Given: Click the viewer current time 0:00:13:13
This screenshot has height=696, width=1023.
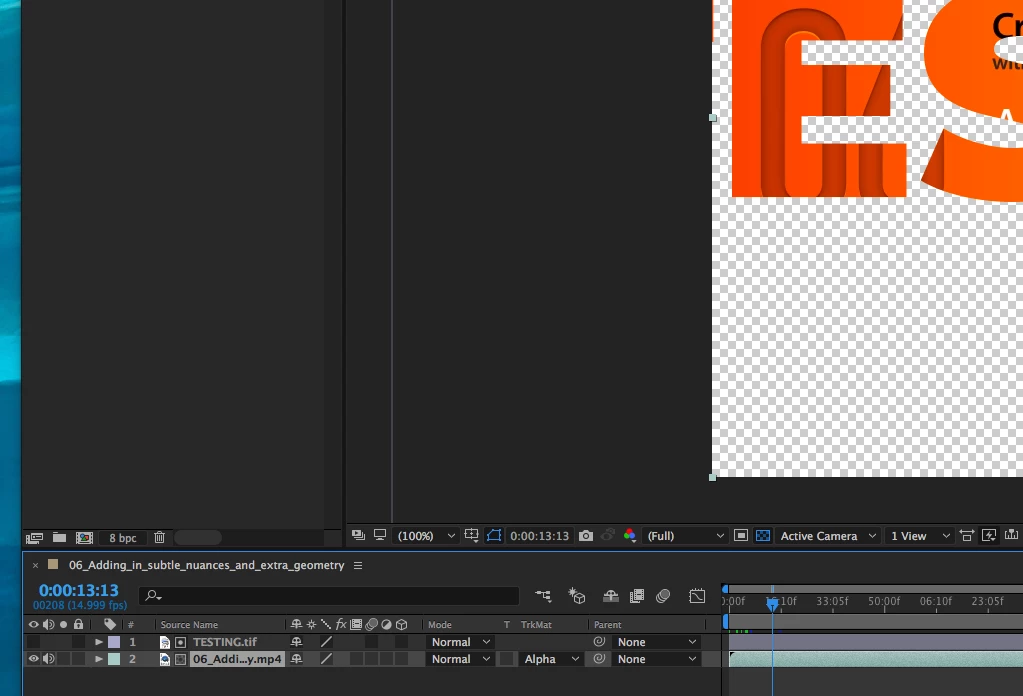Looking at the screenshot, I should click(540, 536).
